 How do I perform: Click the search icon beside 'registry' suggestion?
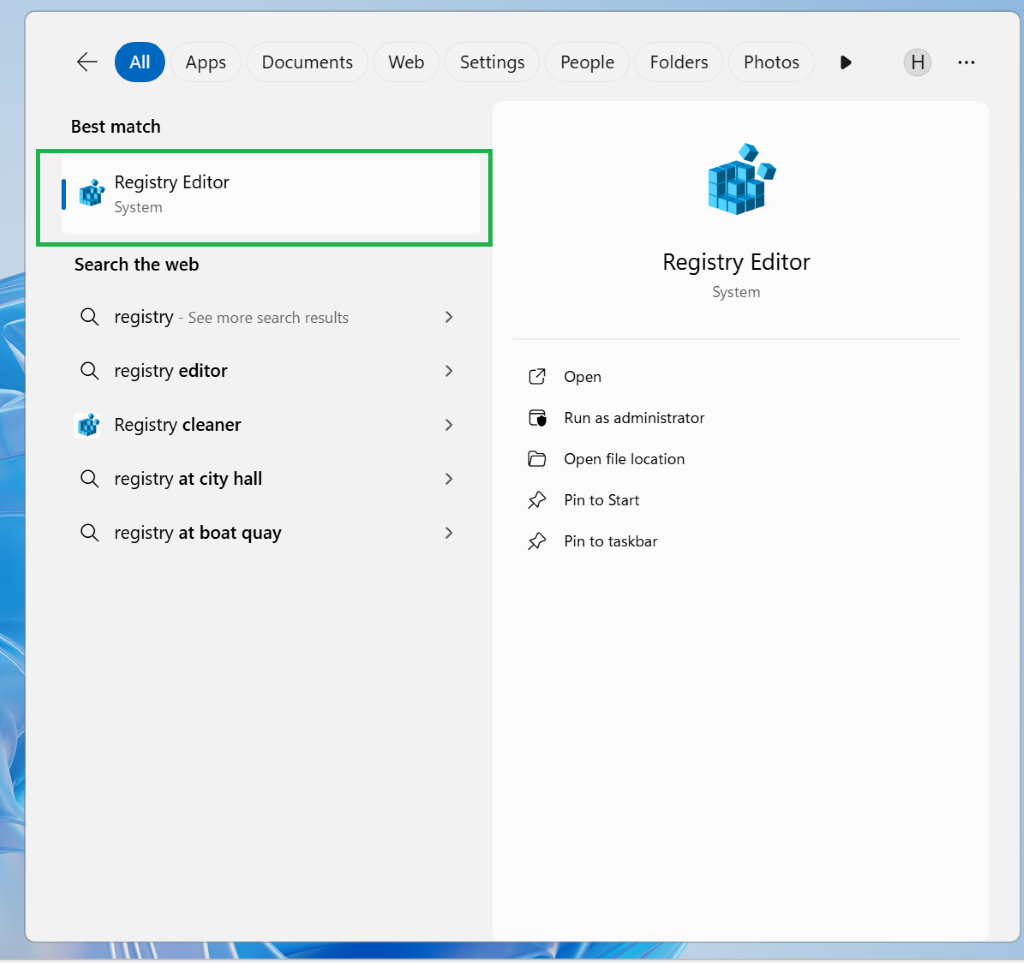pos(89,317)
